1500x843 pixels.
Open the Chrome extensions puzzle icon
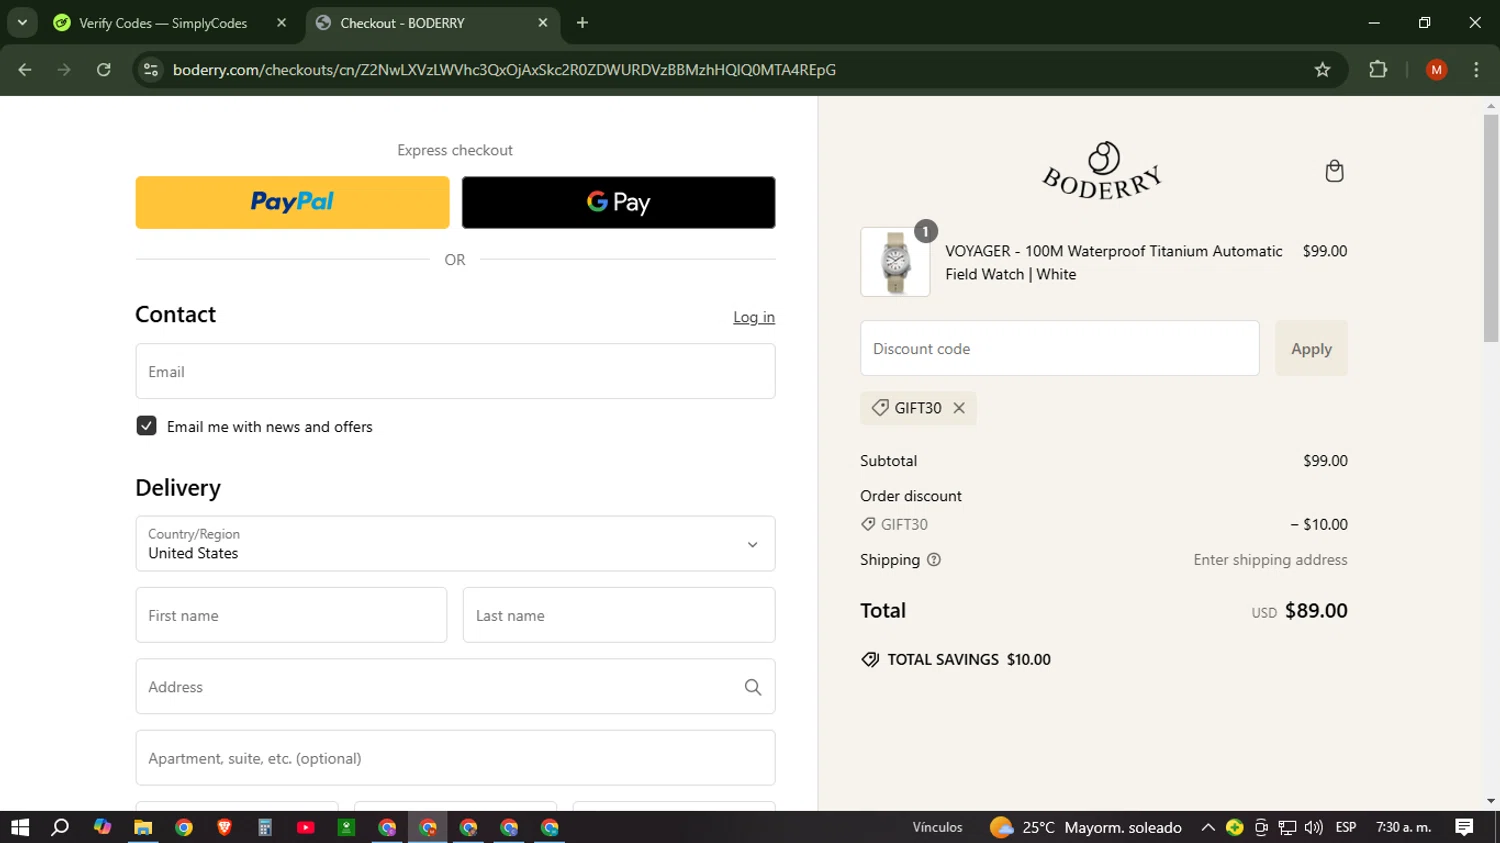[x=1378, y=70]
